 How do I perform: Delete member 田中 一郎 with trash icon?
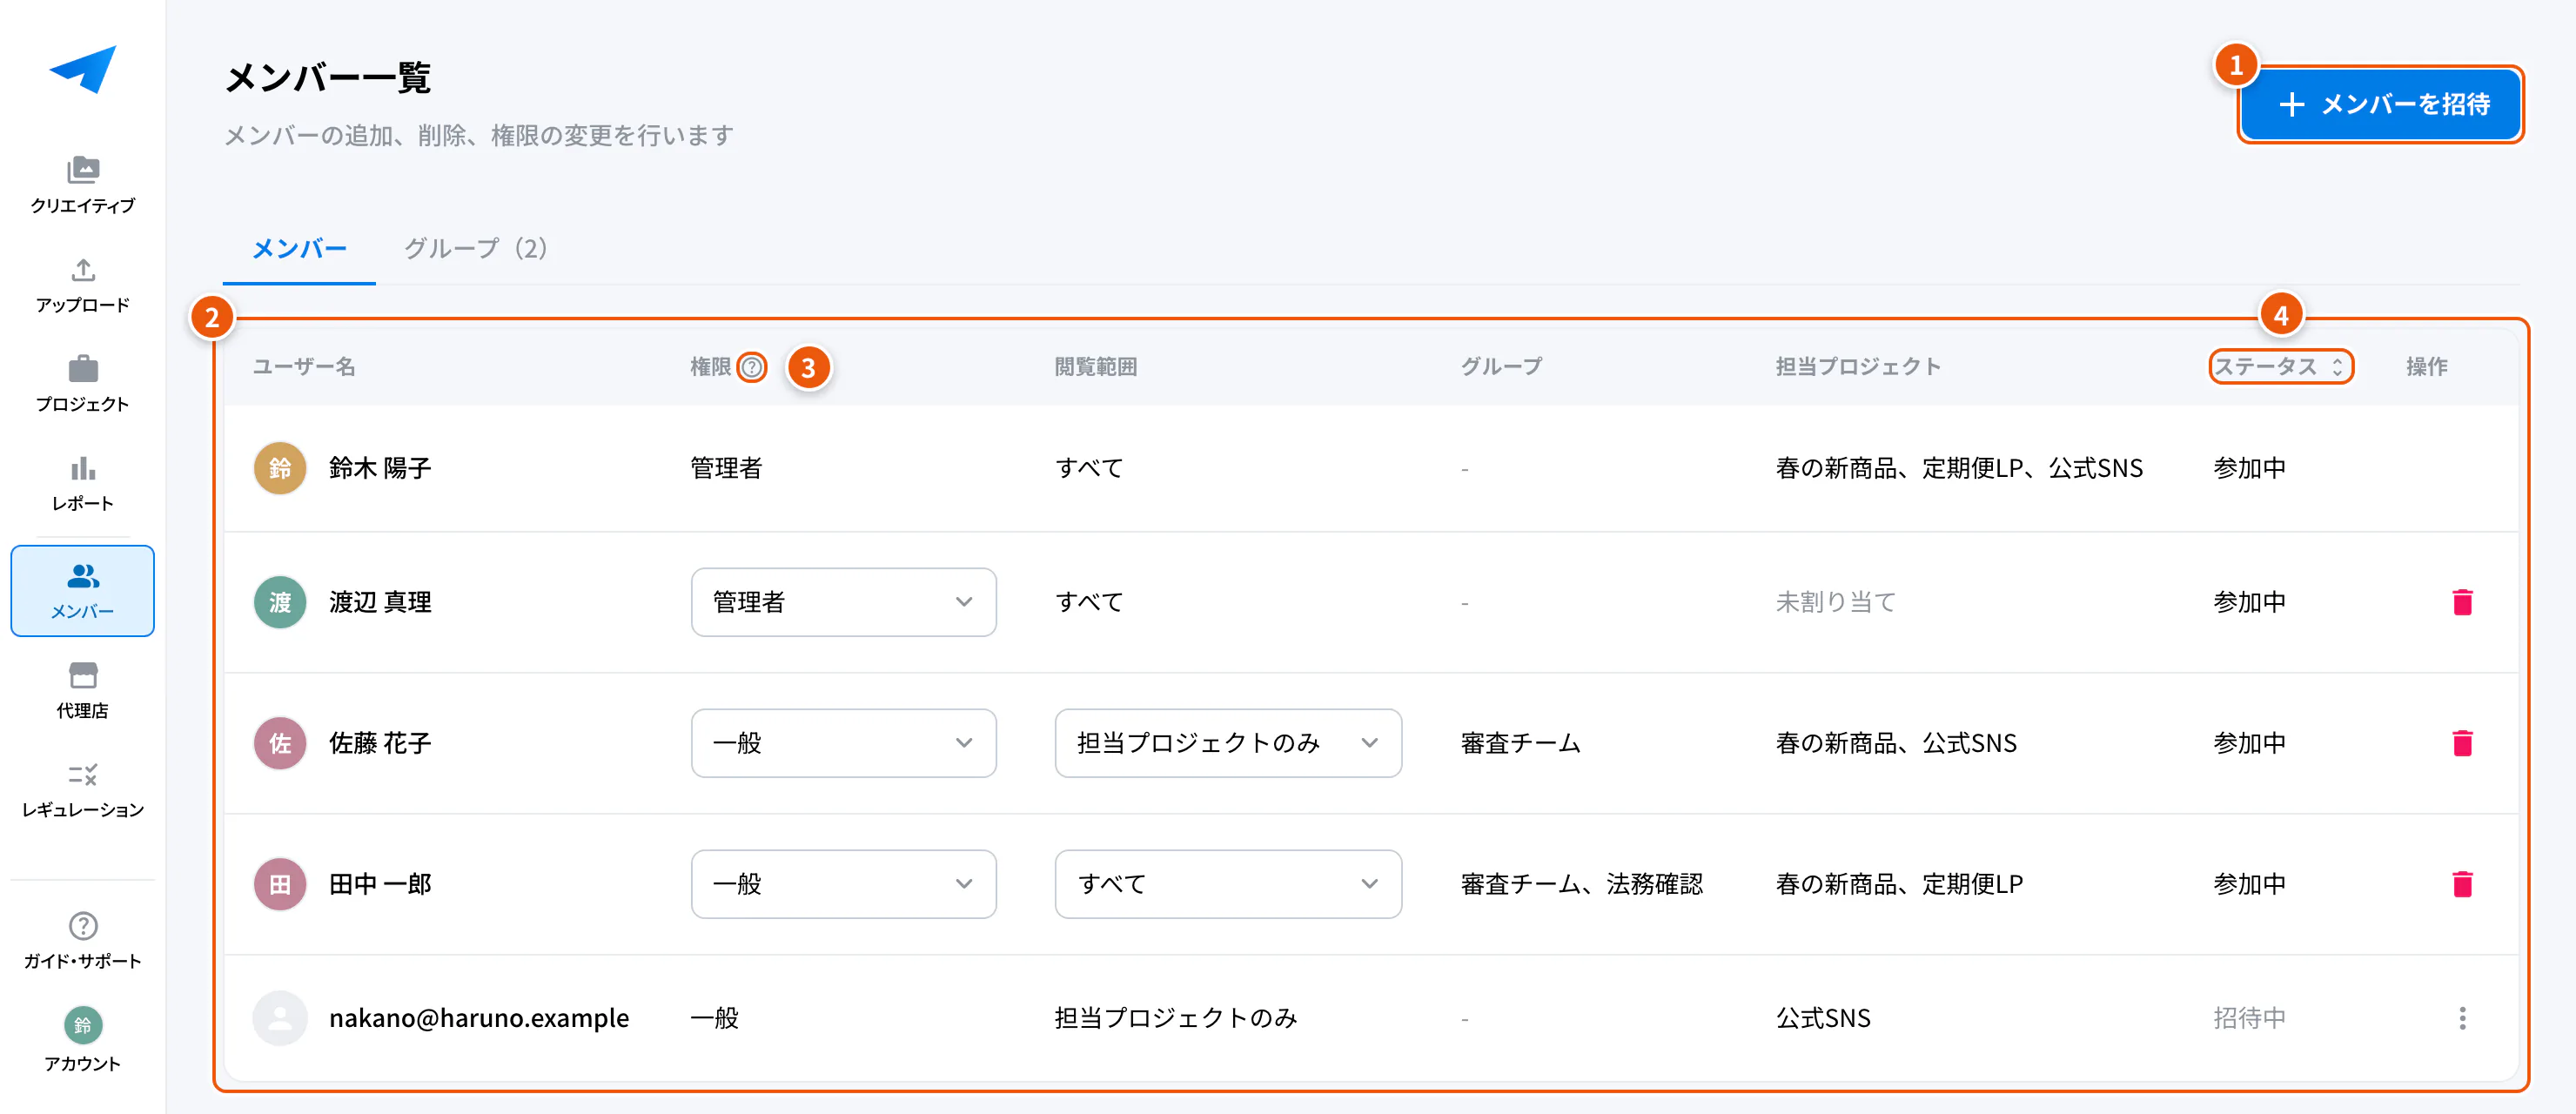pos(2462,884)
